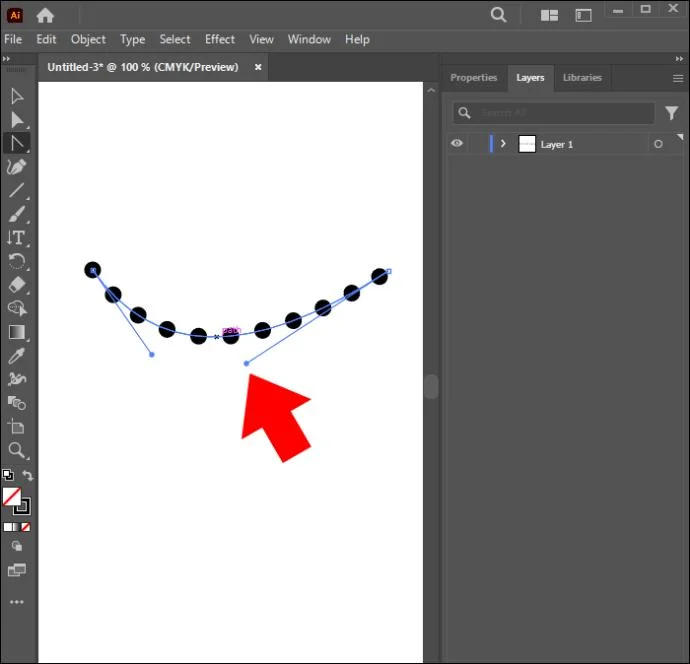Viewport: 690px width, 664px height.
Task: Open Edit Toolbar three dots
Action: 17,602
